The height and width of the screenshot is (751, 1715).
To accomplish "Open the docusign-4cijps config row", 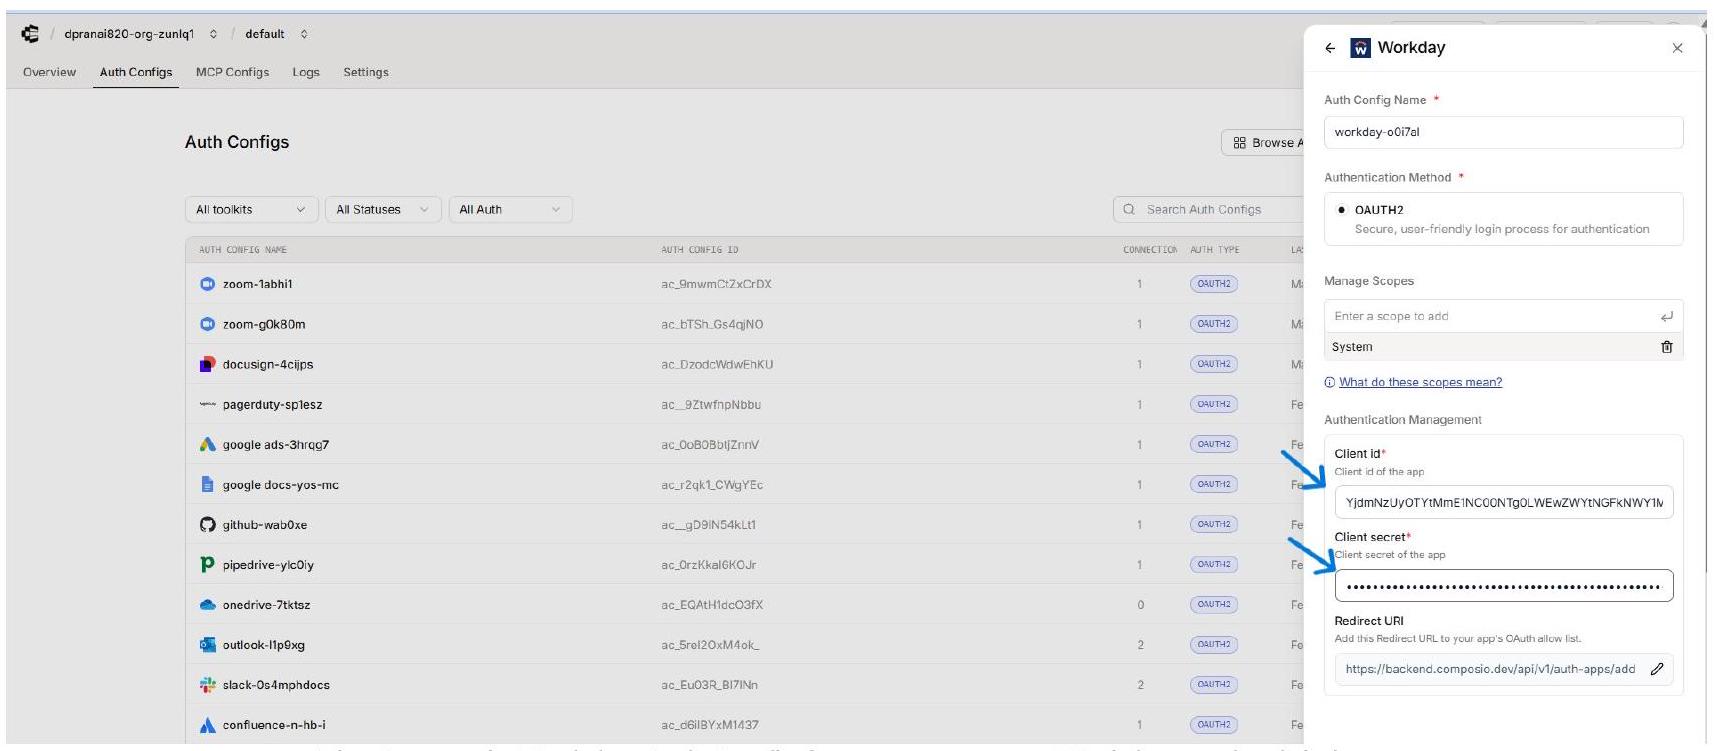I will (x=267, y=364).
